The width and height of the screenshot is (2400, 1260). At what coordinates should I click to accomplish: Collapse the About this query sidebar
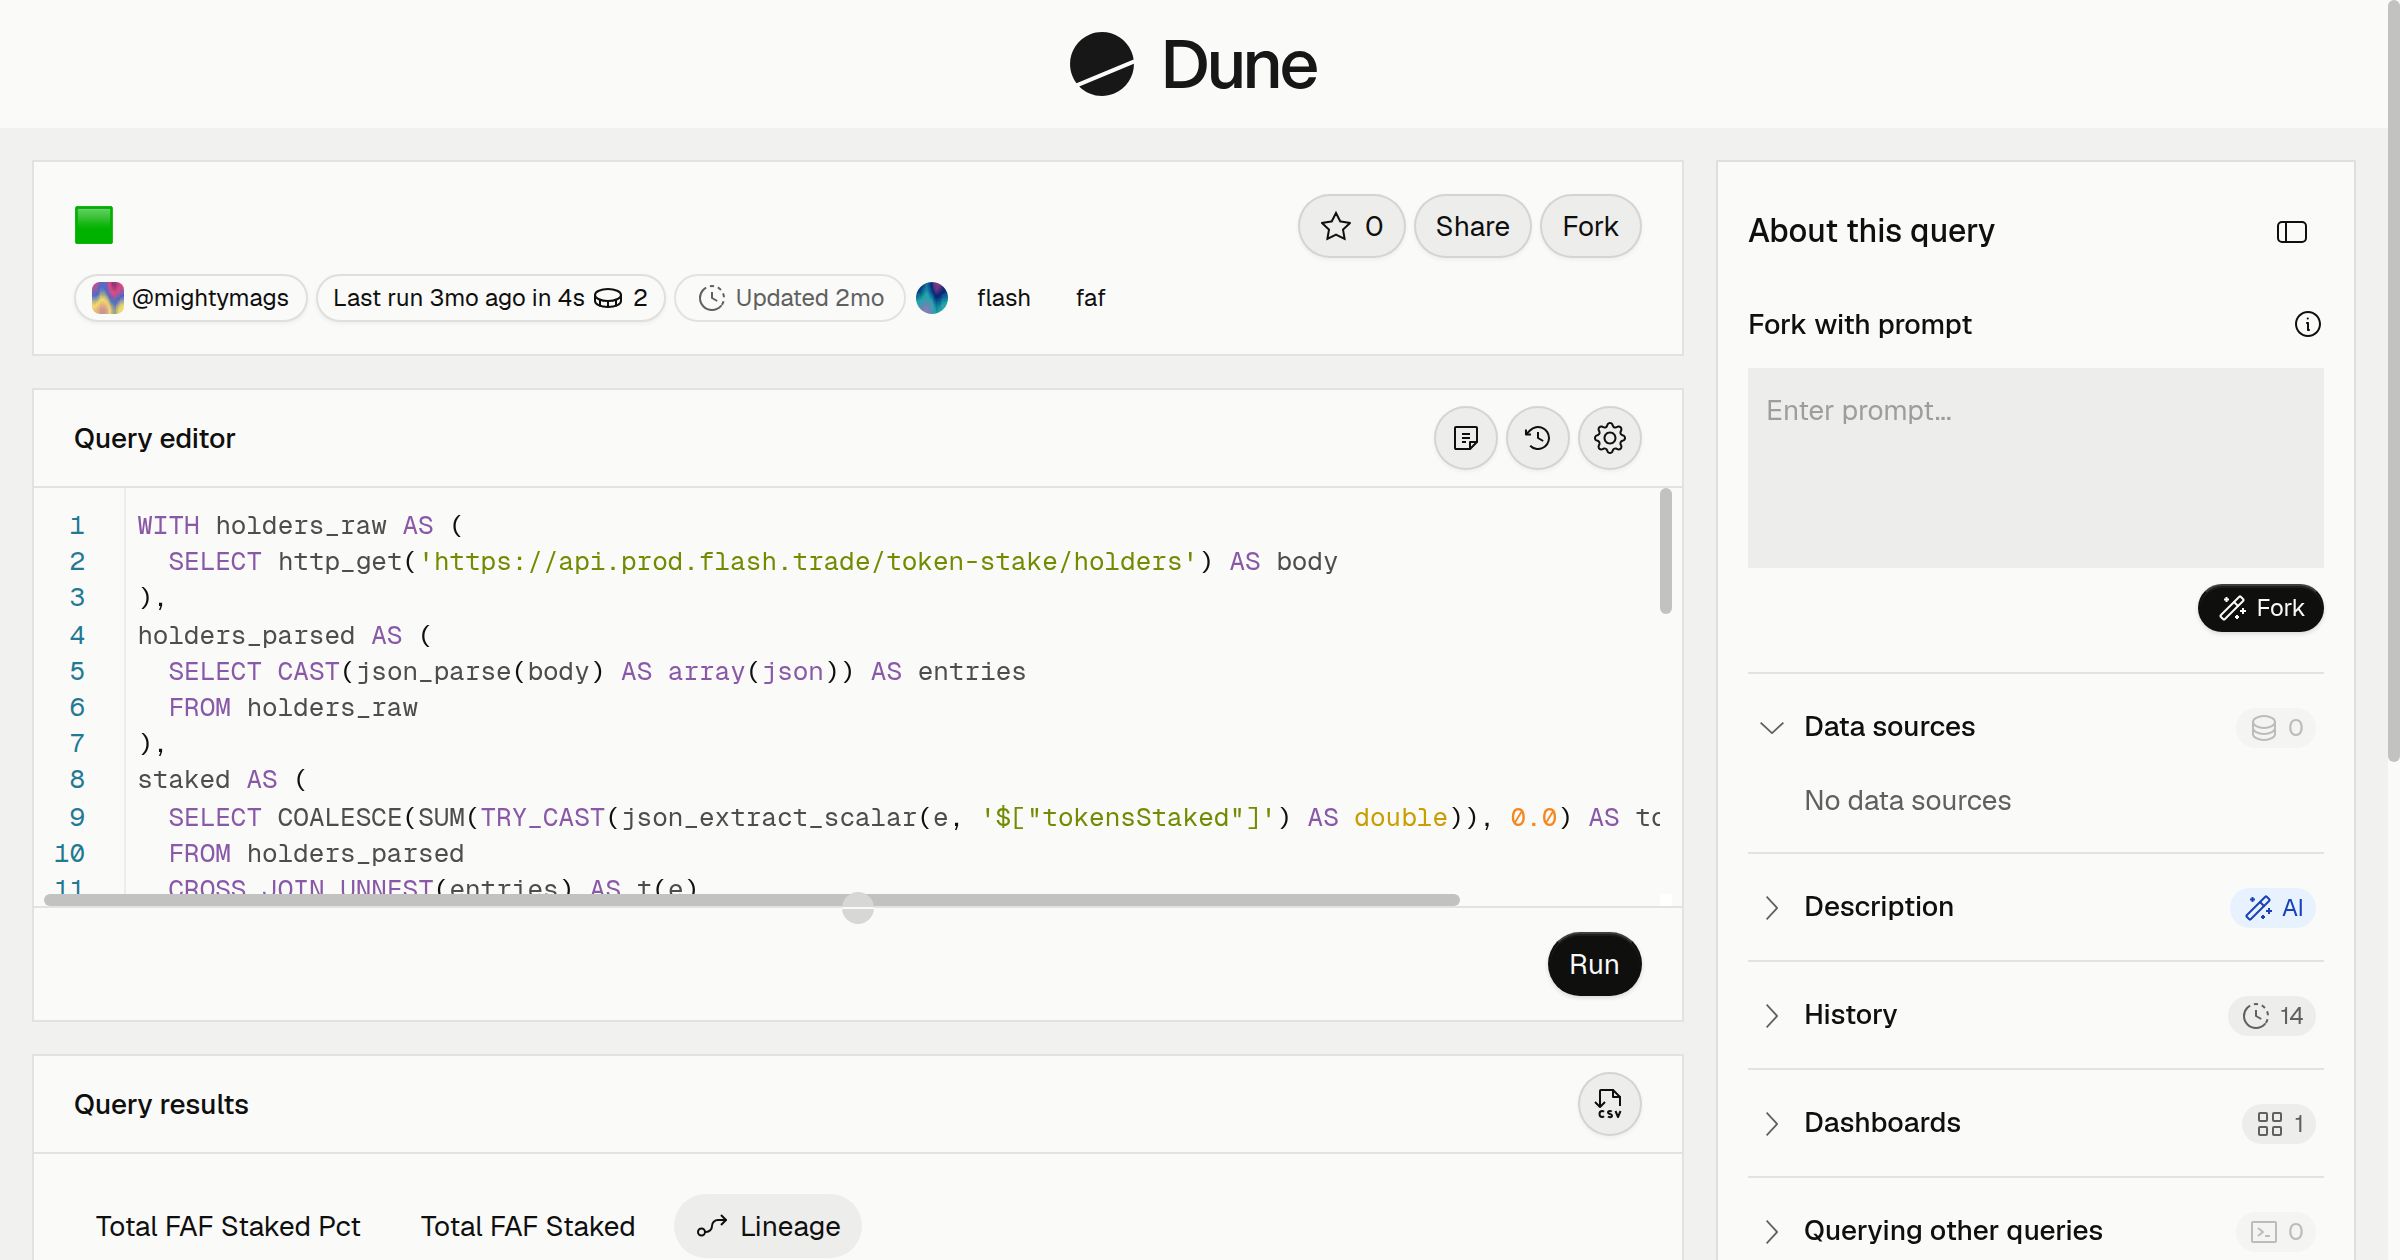[x=2292, y=232]
